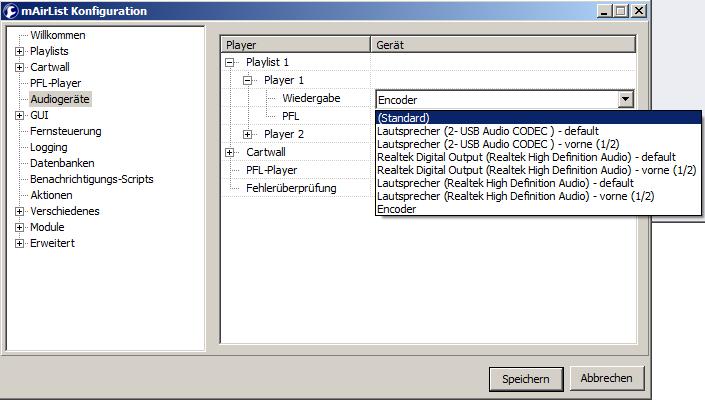Click the Player column header
Viewport: 705px width, 400px height.
[x=295, y=45]
